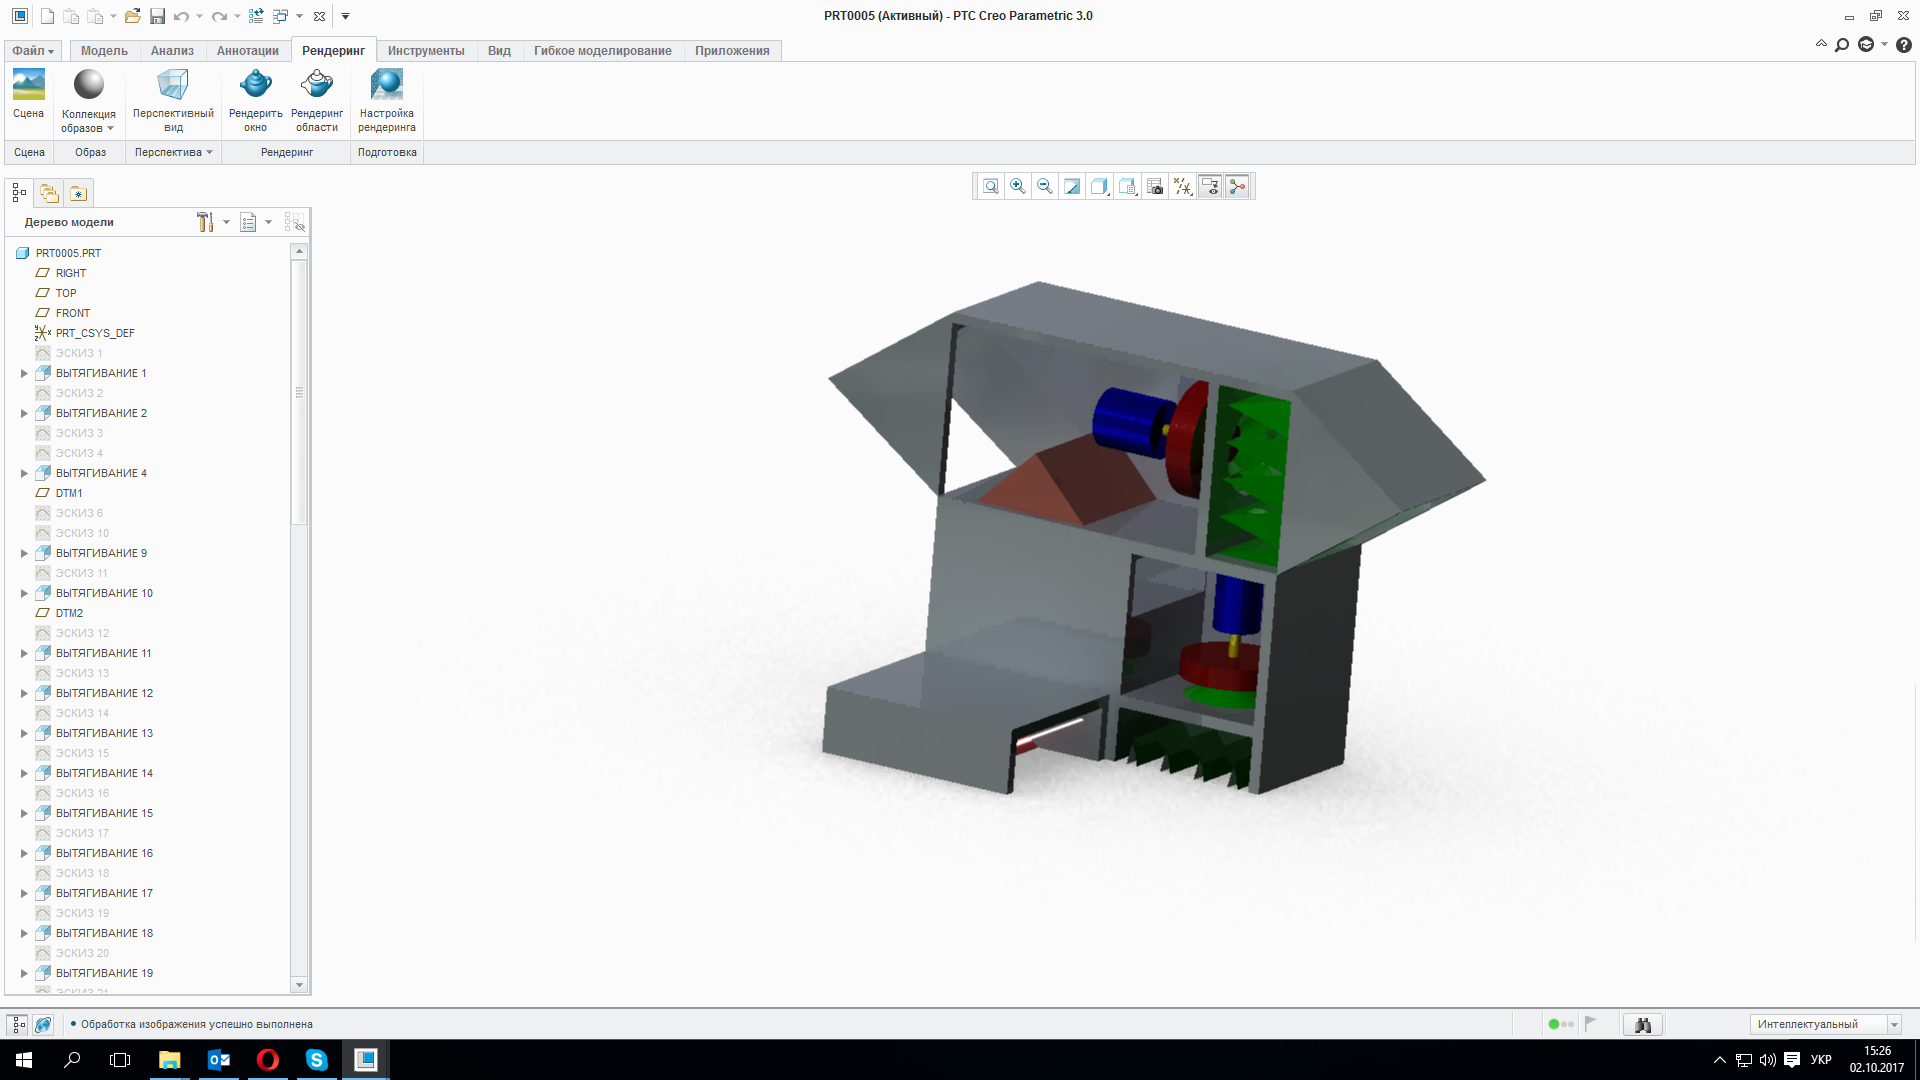This screenshot has width=1920, height=1080.
Task: Open display style cube dropdown
Action: (x=1100, y=186)
